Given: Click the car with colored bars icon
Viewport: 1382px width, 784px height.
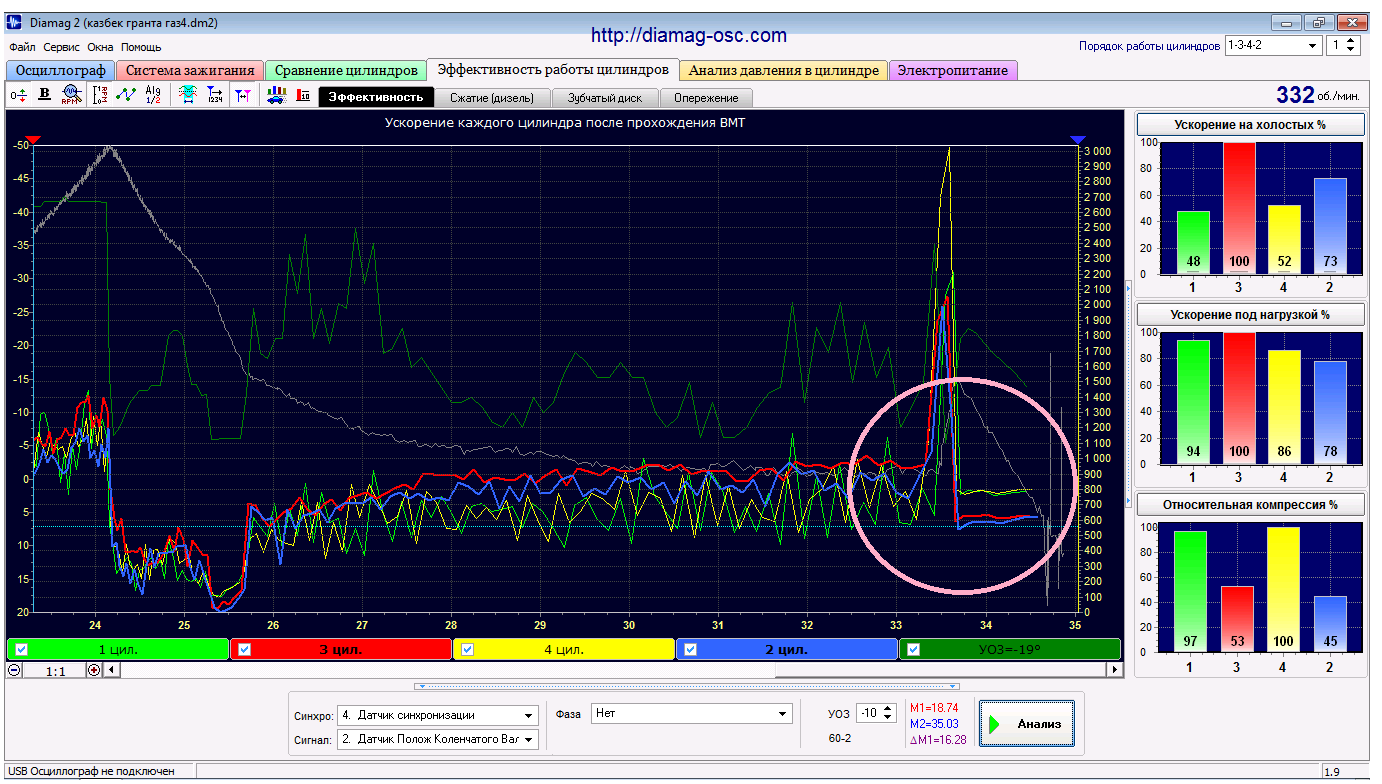Looking at the screenshot, I should tap(277, 95).
